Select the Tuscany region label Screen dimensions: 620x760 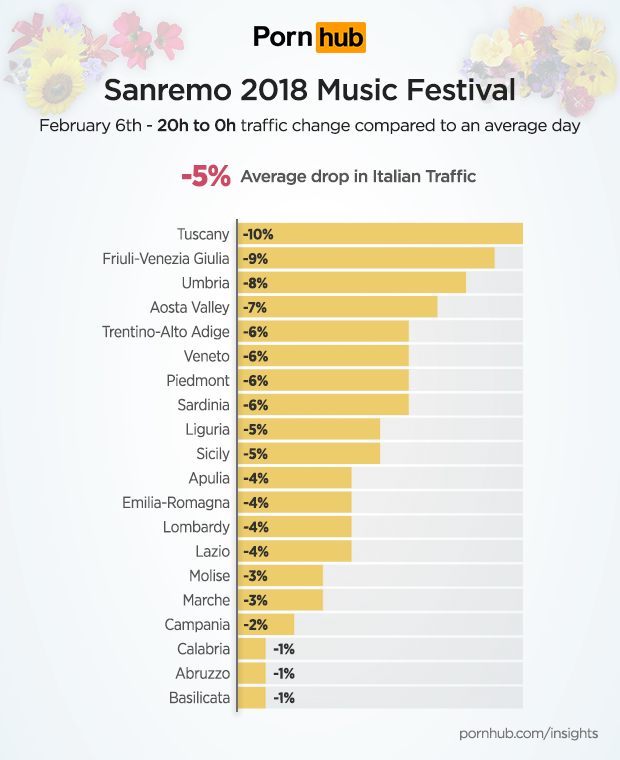click(203, 234)
